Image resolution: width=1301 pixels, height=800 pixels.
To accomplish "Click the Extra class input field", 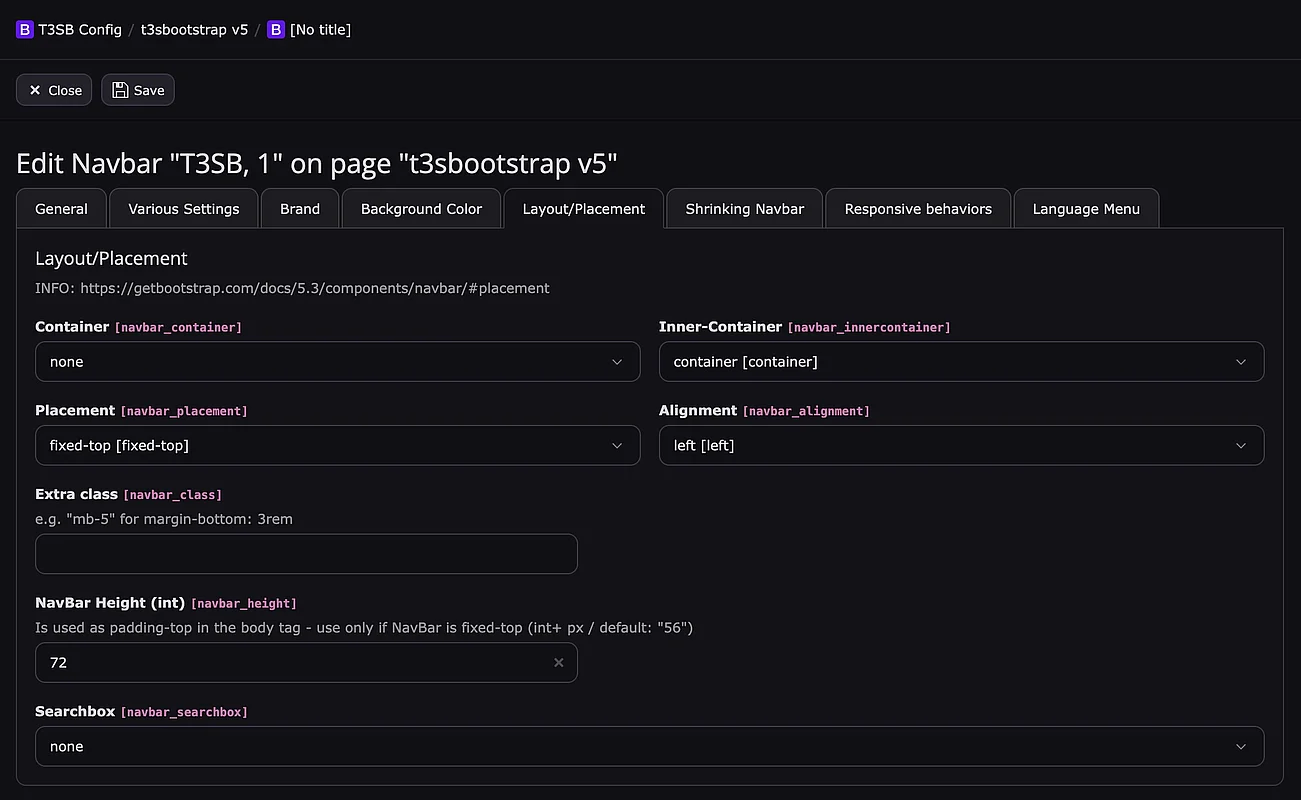I will tap(306, 554).
